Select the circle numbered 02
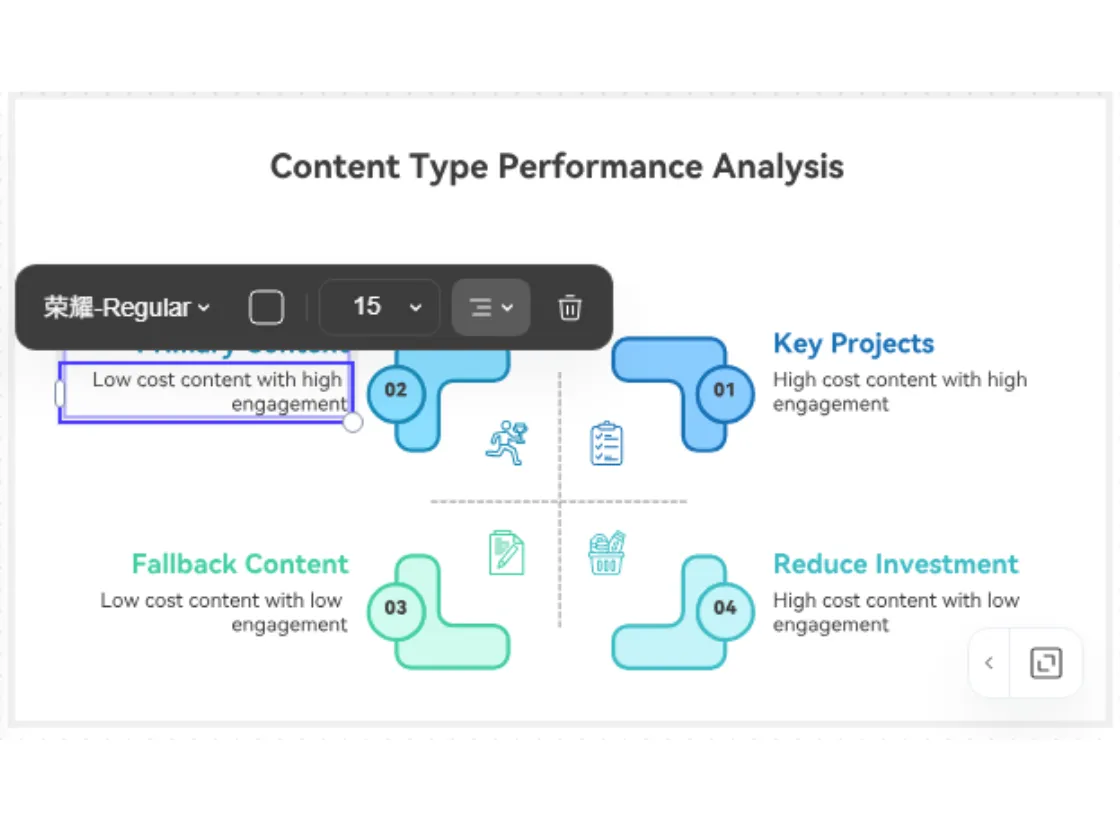Screen dimensions: 1120x840 click(396, 390)
